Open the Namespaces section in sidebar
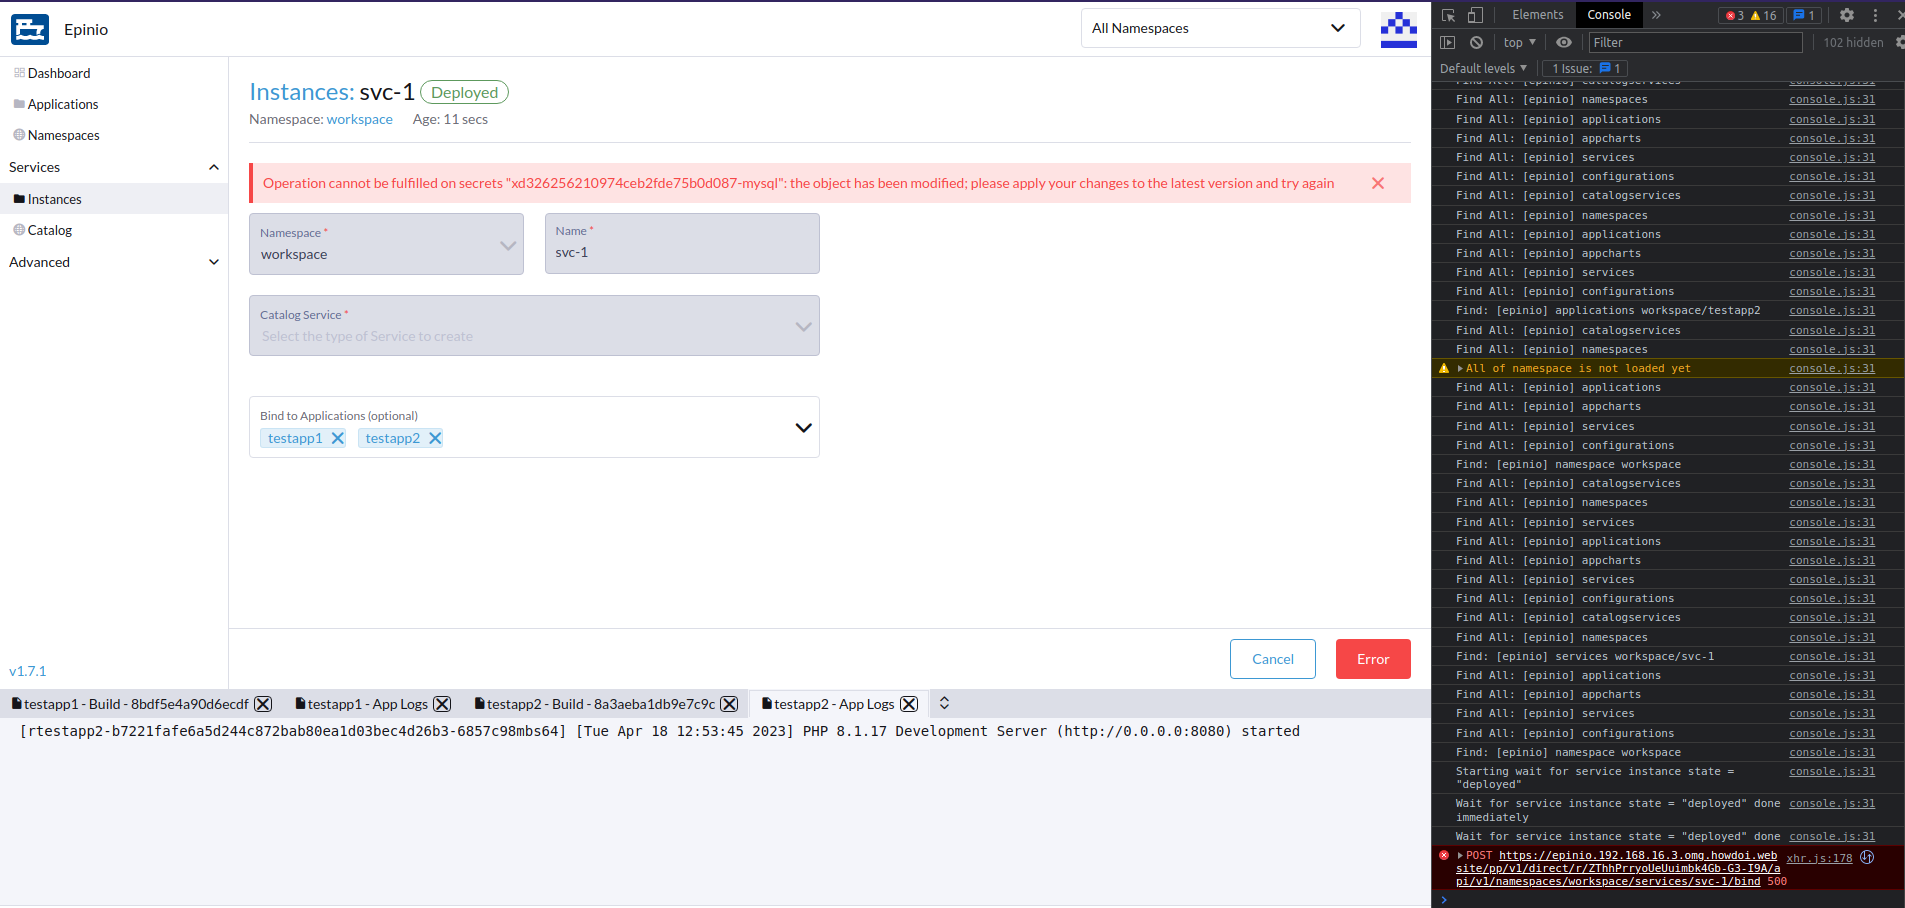The image size is (1905, 908). [x=63, y=134]
